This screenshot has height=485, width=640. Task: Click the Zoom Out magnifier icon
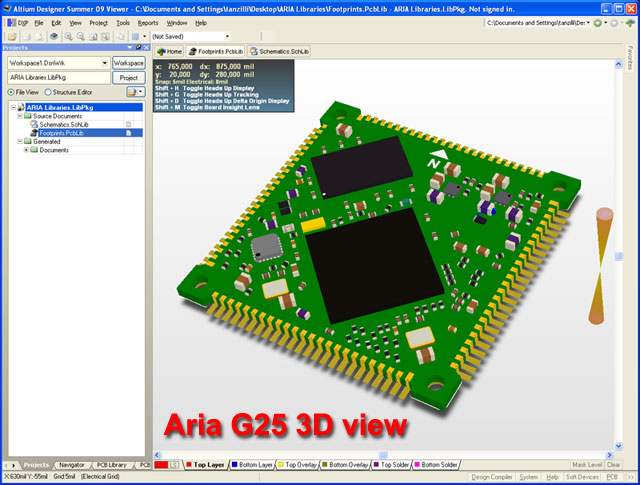coord(81,37)
